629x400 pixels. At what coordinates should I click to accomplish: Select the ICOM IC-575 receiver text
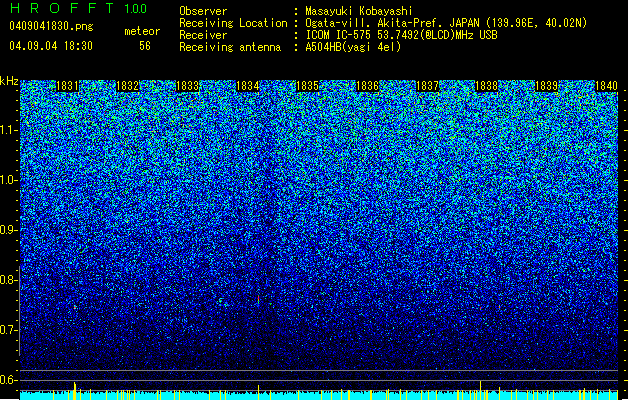pyautogui.click(x=402, y=35)
